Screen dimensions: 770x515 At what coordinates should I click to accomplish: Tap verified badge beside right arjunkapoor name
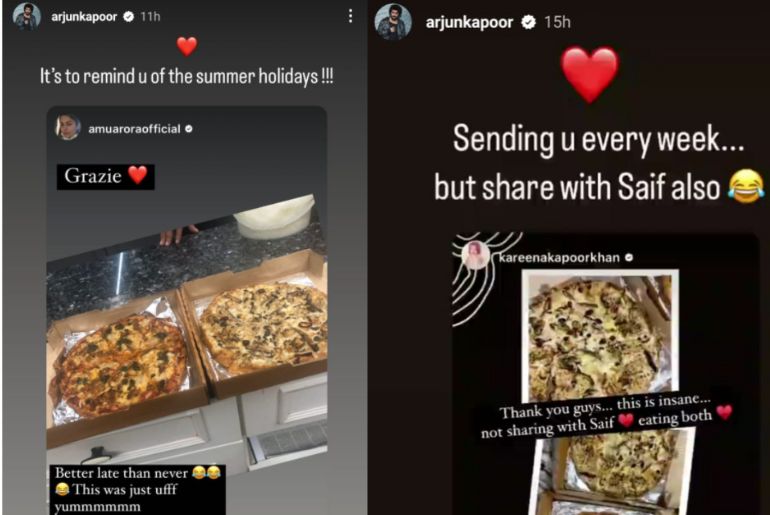click(528, 22)
